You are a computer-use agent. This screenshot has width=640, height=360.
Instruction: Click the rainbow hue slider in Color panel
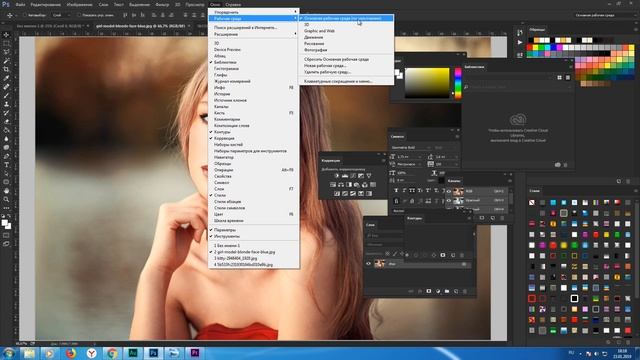(x=458, y=83)
